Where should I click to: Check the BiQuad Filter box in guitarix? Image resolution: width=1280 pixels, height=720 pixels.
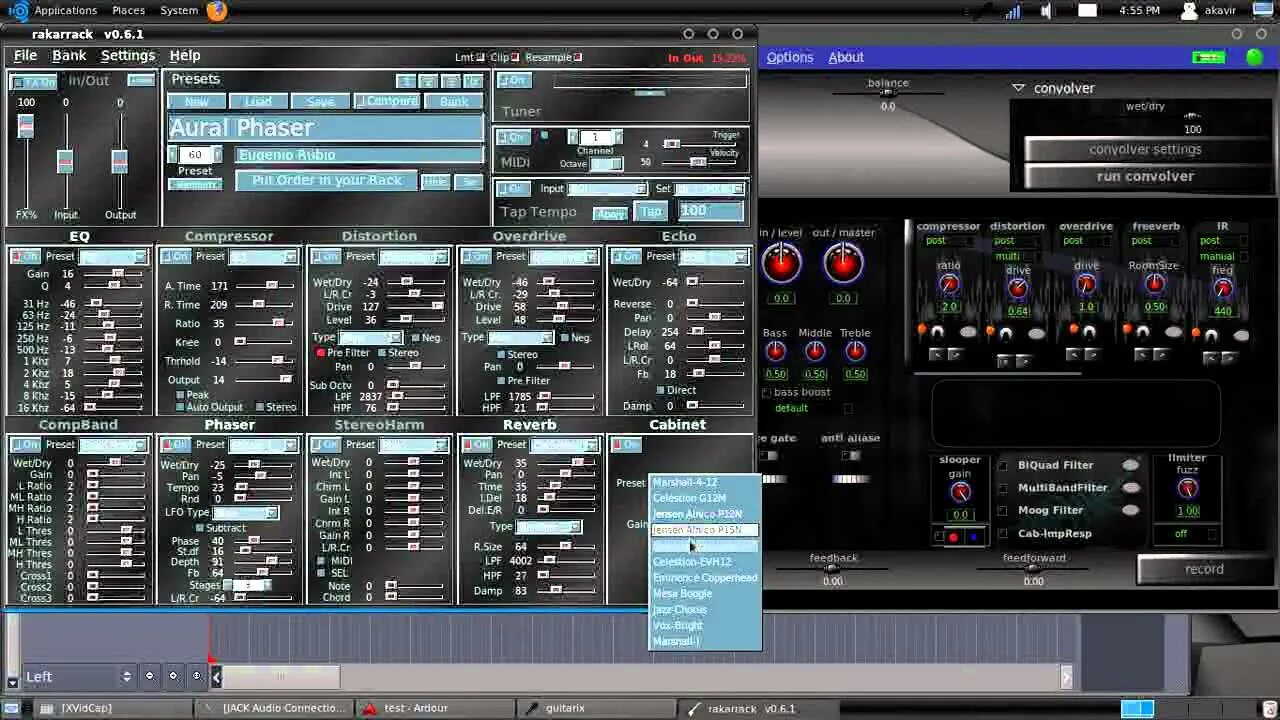tap(1003, 465)
